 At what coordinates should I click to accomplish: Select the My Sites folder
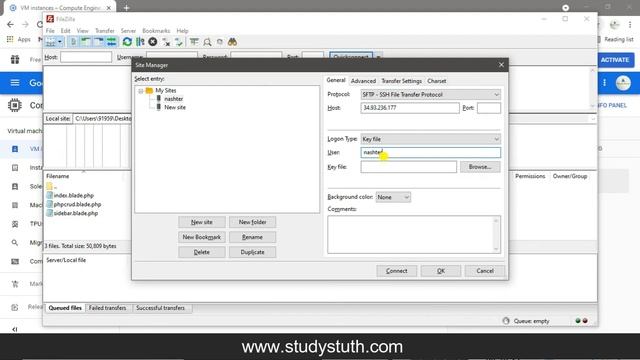(x=165, y=90)
